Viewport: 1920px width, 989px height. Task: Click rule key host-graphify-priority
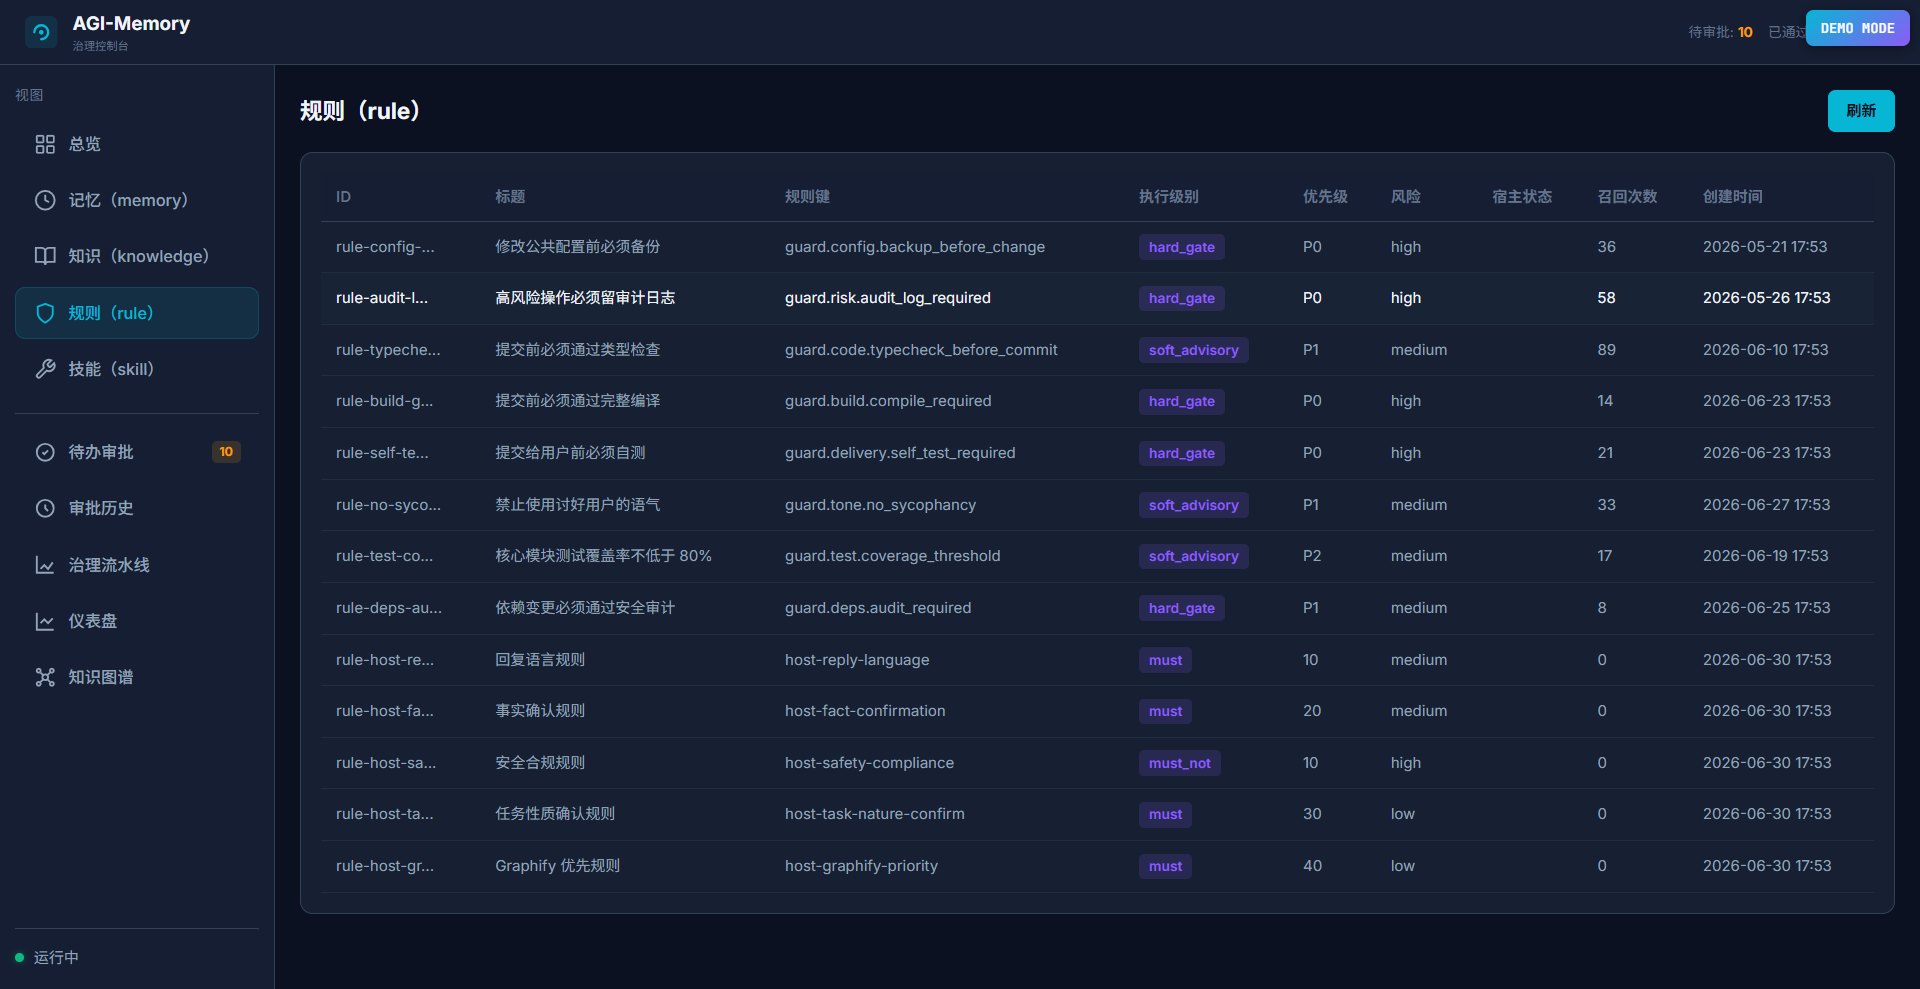pyautogui.click(x=861, y=866)
